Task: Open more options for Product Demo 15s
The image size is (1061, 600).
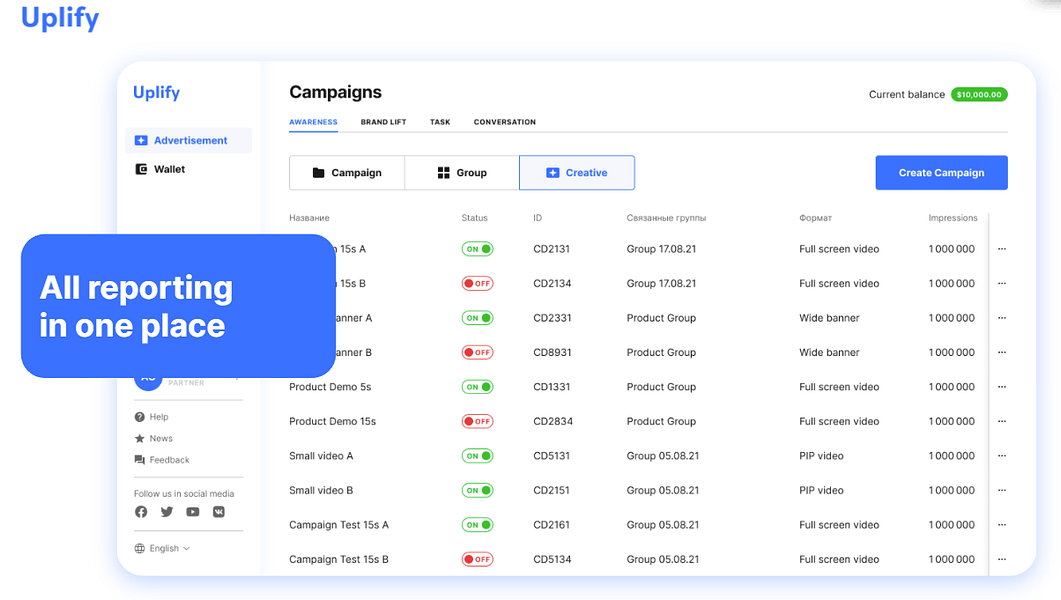Action: click(1001, 421)
